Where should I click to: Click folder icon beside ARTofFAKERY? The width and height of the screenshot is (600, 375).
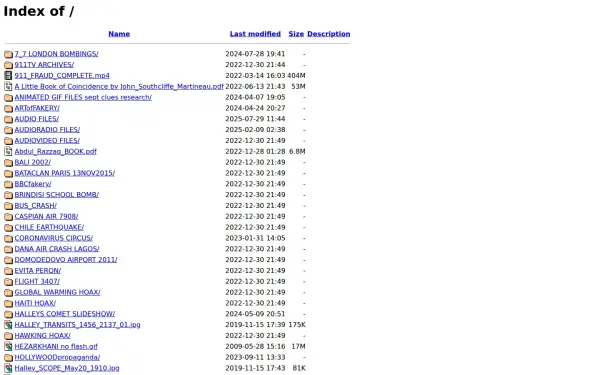[8, 108]
